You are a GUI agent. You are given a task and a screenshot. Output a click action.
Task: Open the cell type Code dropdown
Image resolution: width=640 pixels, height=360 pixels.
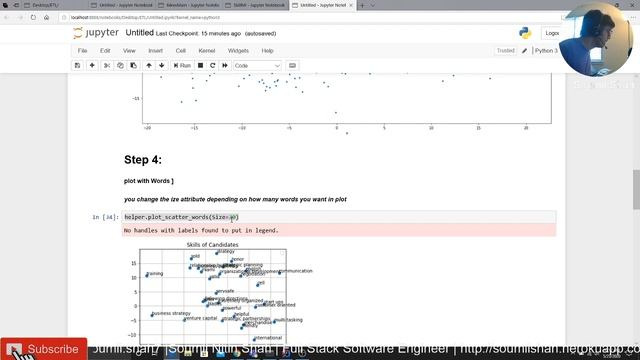257,65
